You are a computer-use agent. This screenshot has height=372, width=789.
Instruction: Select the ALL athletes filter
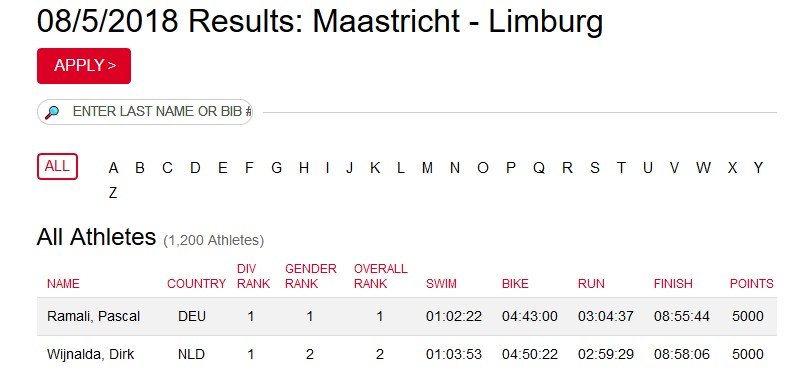click(57, 167)
